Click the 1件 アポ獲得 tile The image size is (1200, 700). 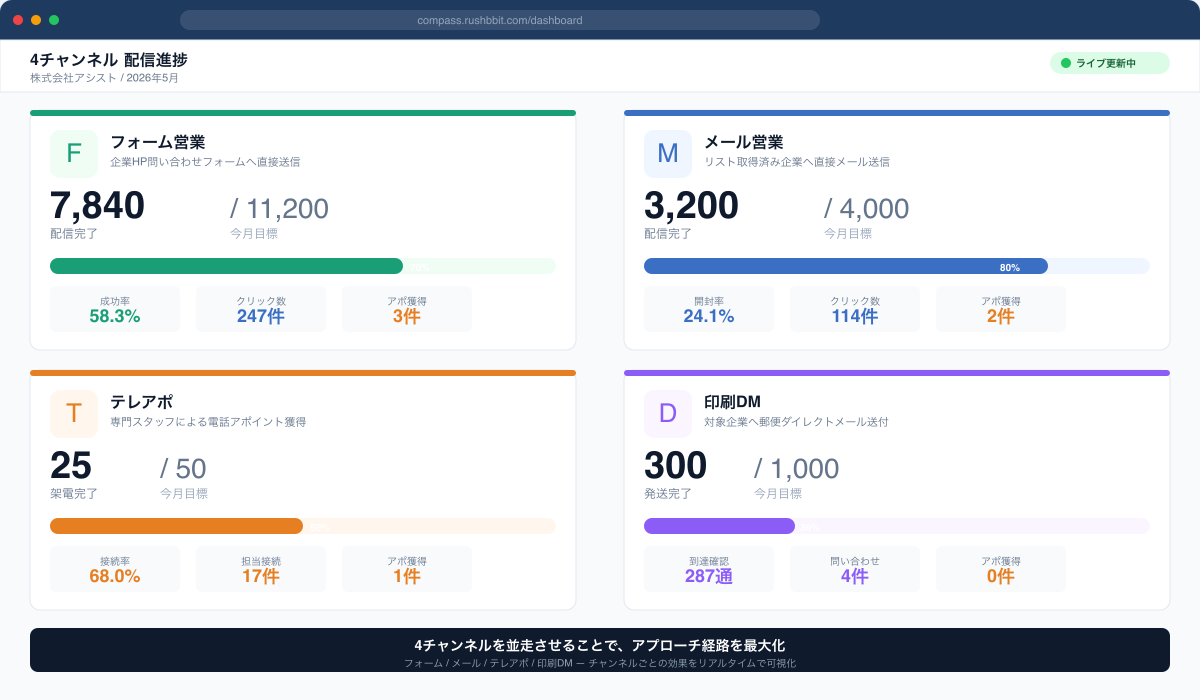(x=407, y=569)
